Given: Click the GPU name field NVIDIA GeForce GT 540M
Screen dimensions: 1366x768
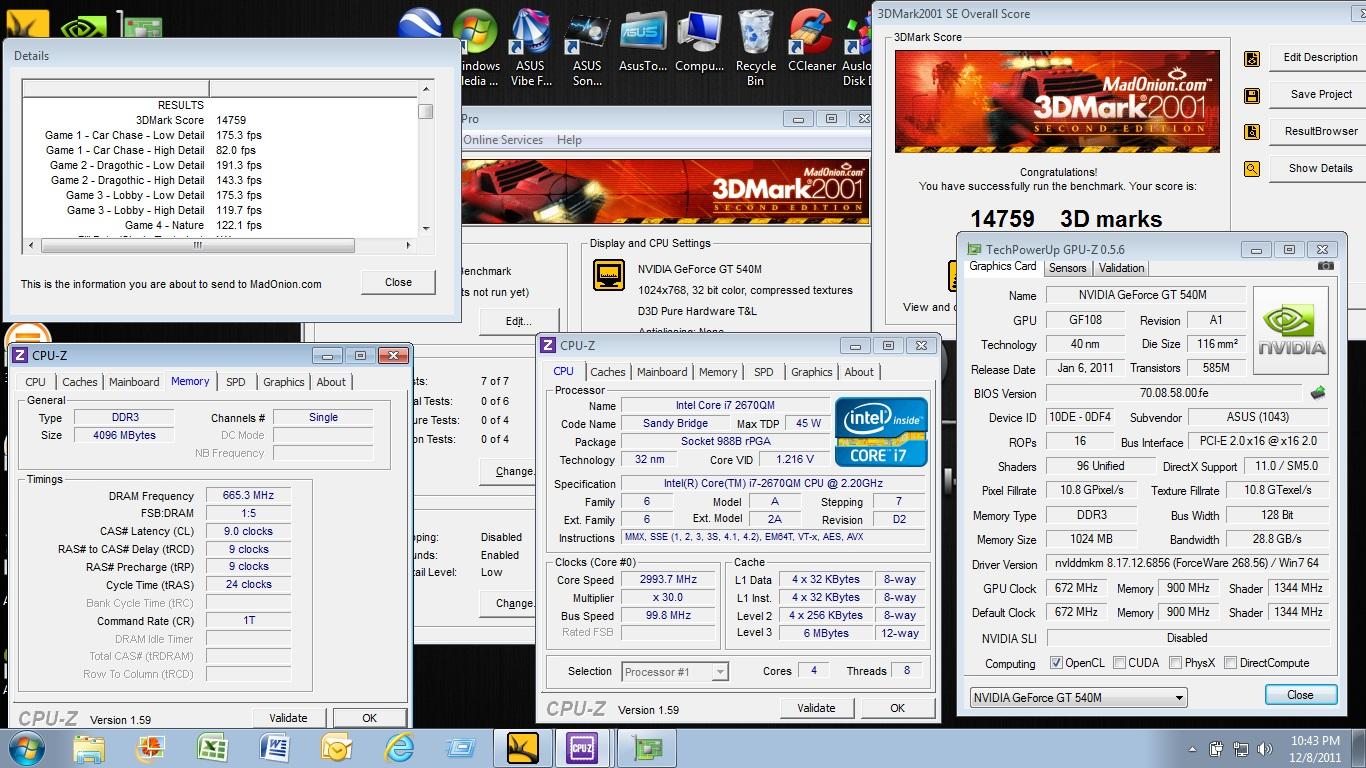Looking at the screenshot, I should click(1146, 295).
